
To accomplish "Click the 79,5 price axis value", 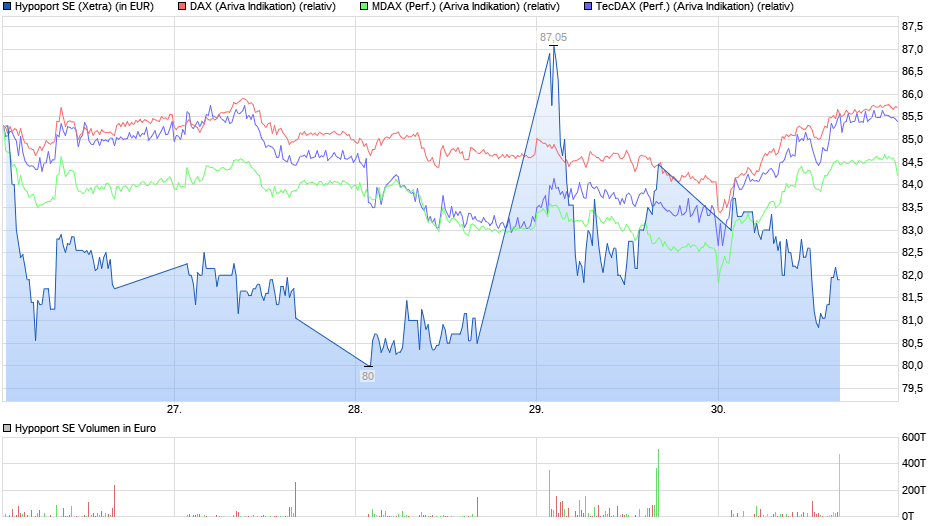I will (x=912, y=388).
